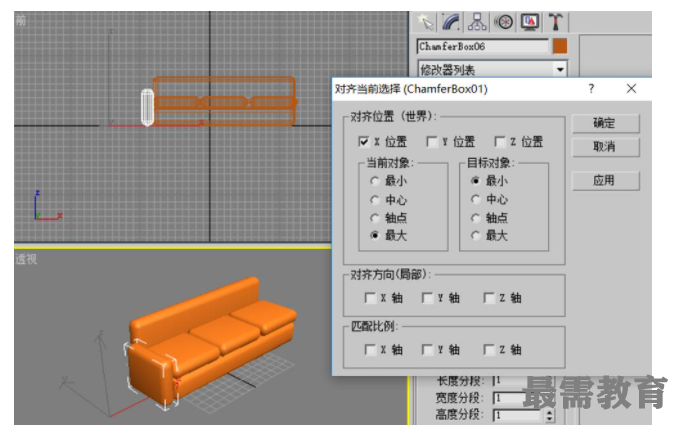Click the 高度分段 spinner arrows
The image size is (674, 432).
coord(549,415)
